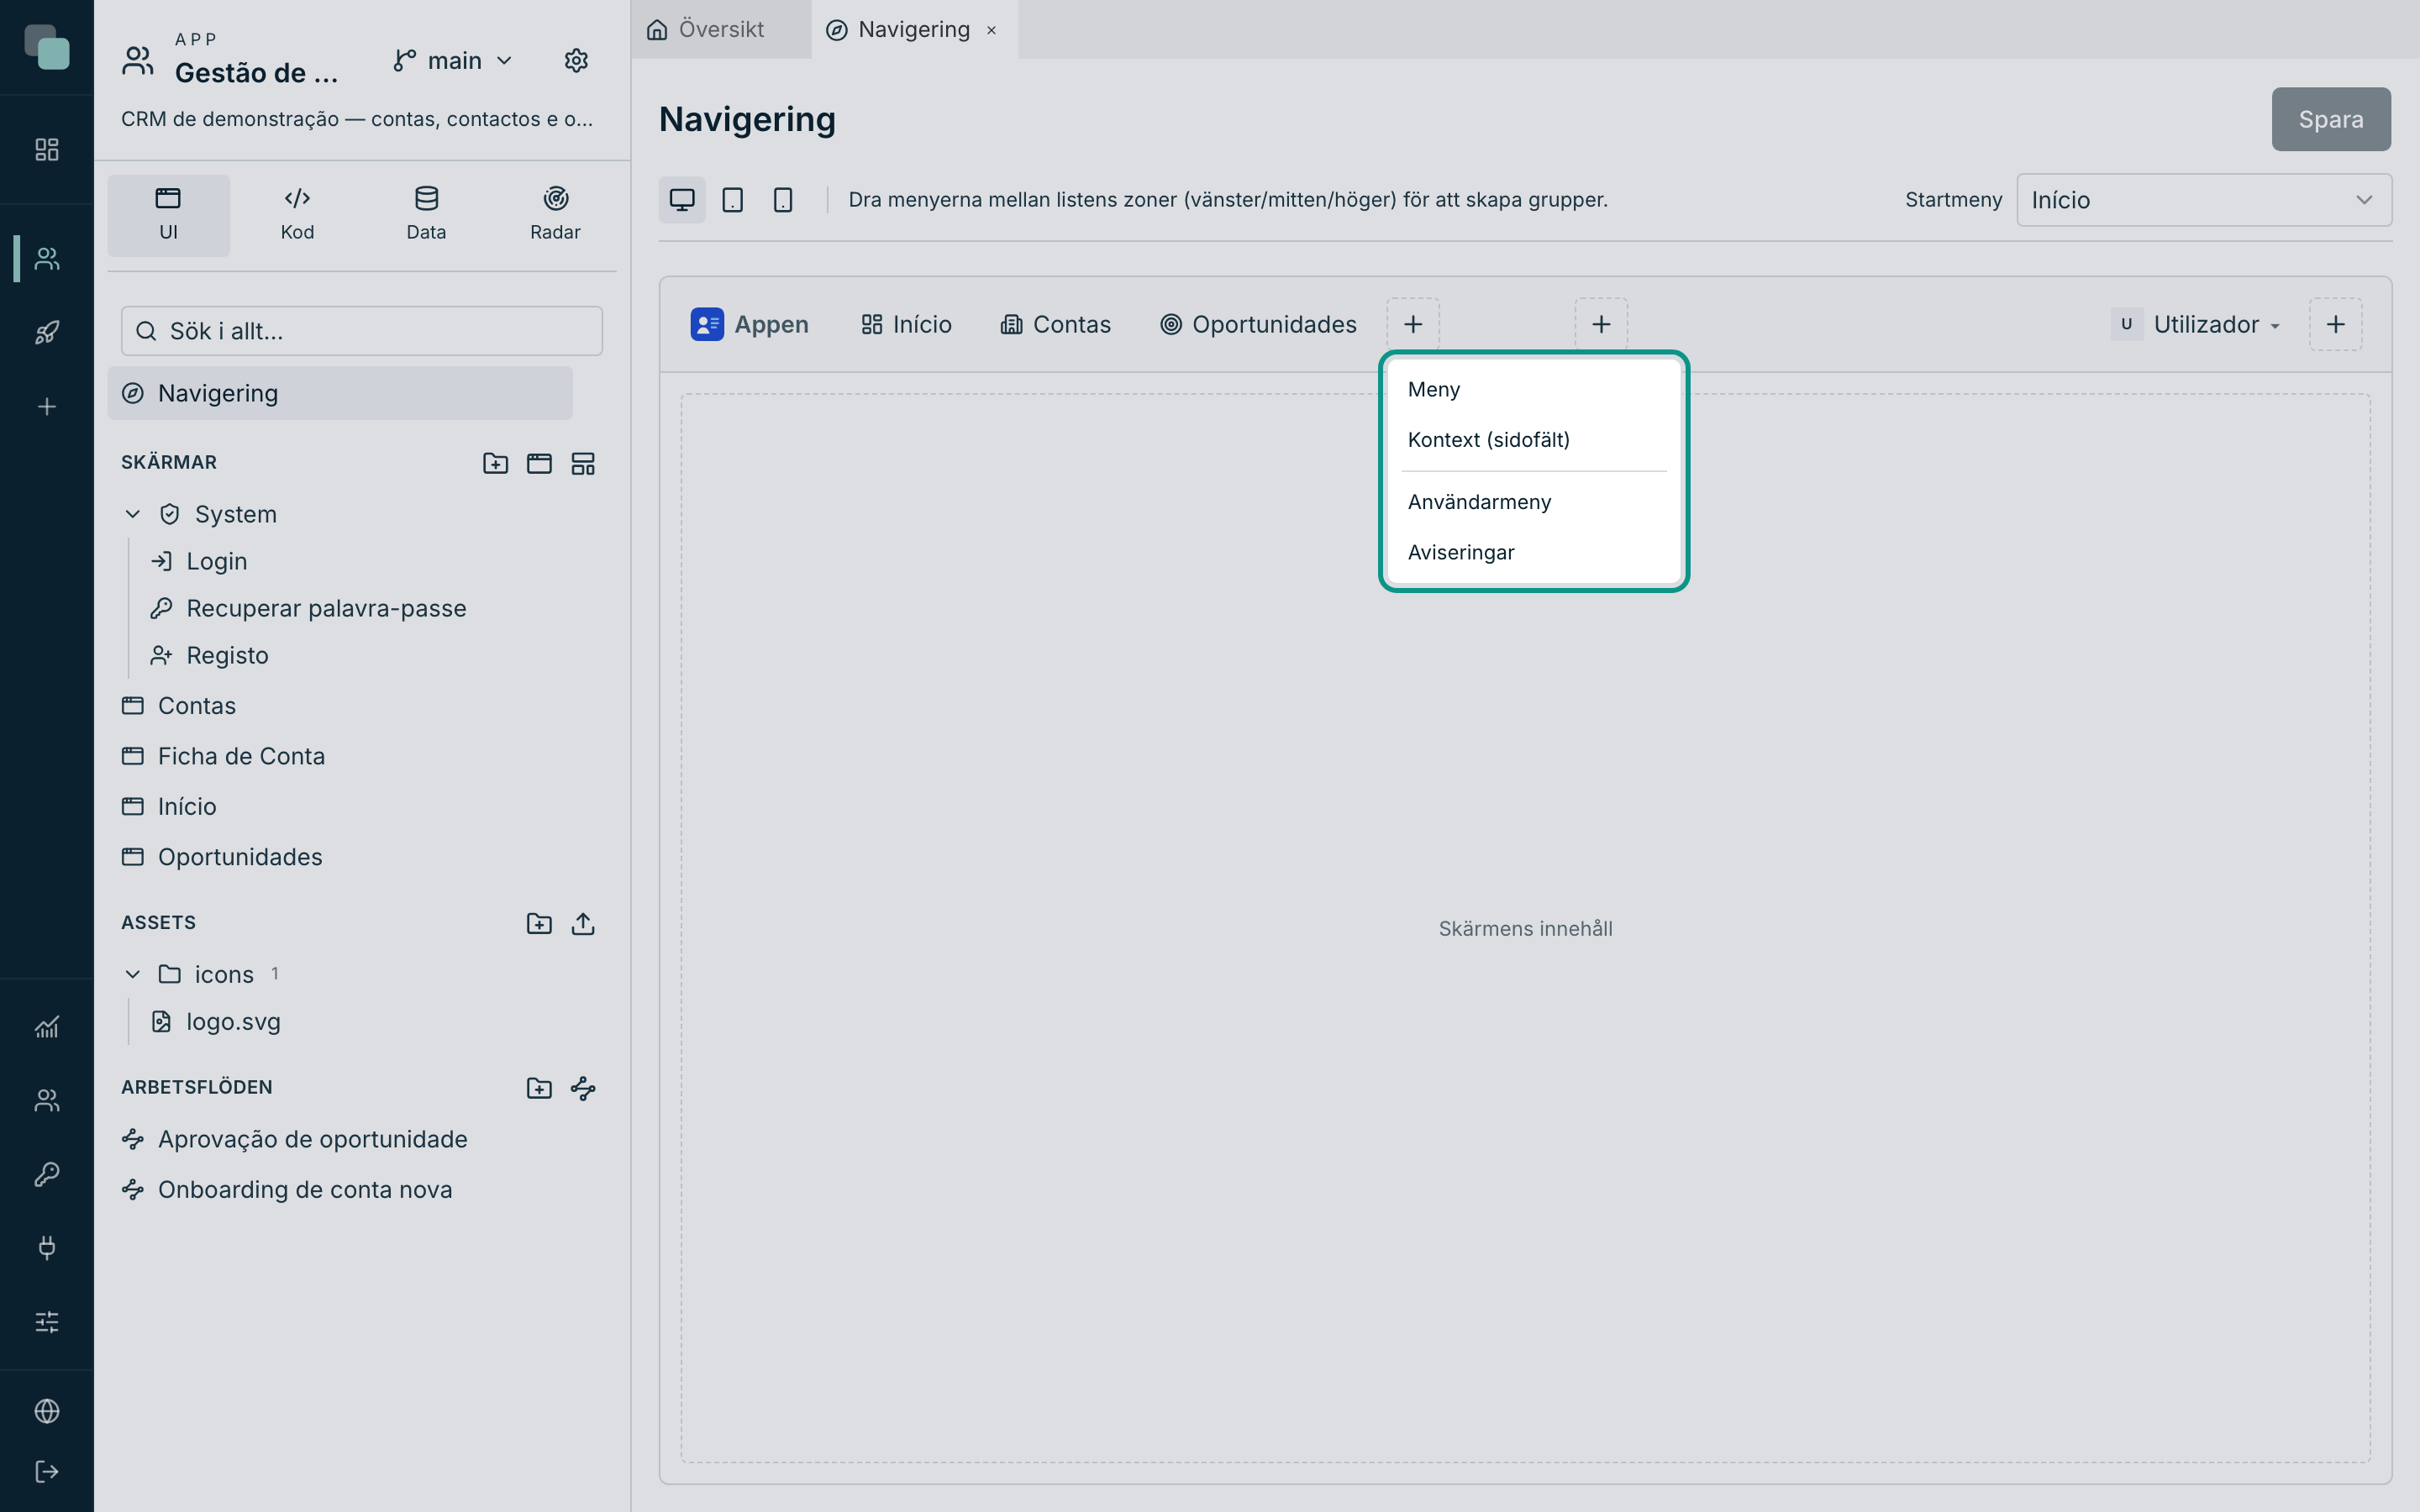Open Início screen in sidebar tree
Screen dimensions: 2420x1512
point(170,806)
